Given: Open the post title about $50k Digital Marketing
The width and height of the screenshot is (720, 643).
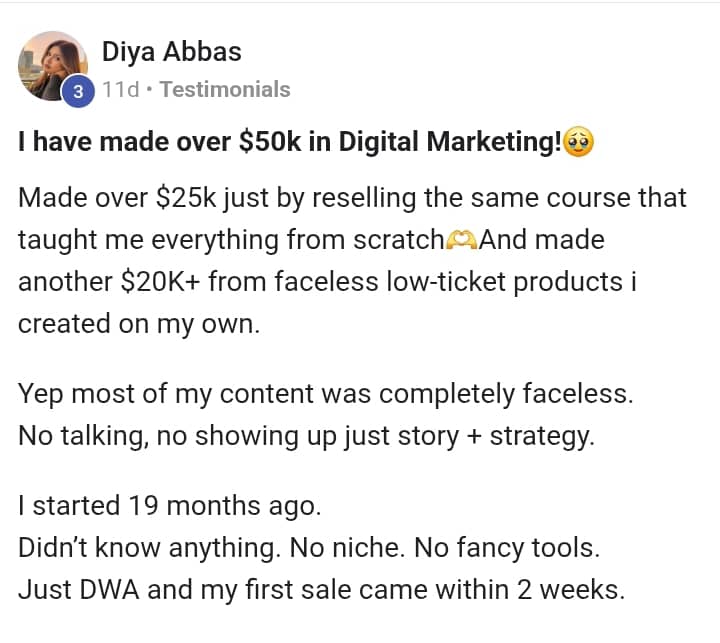Looking at the screenshot, I should [289, 141].
